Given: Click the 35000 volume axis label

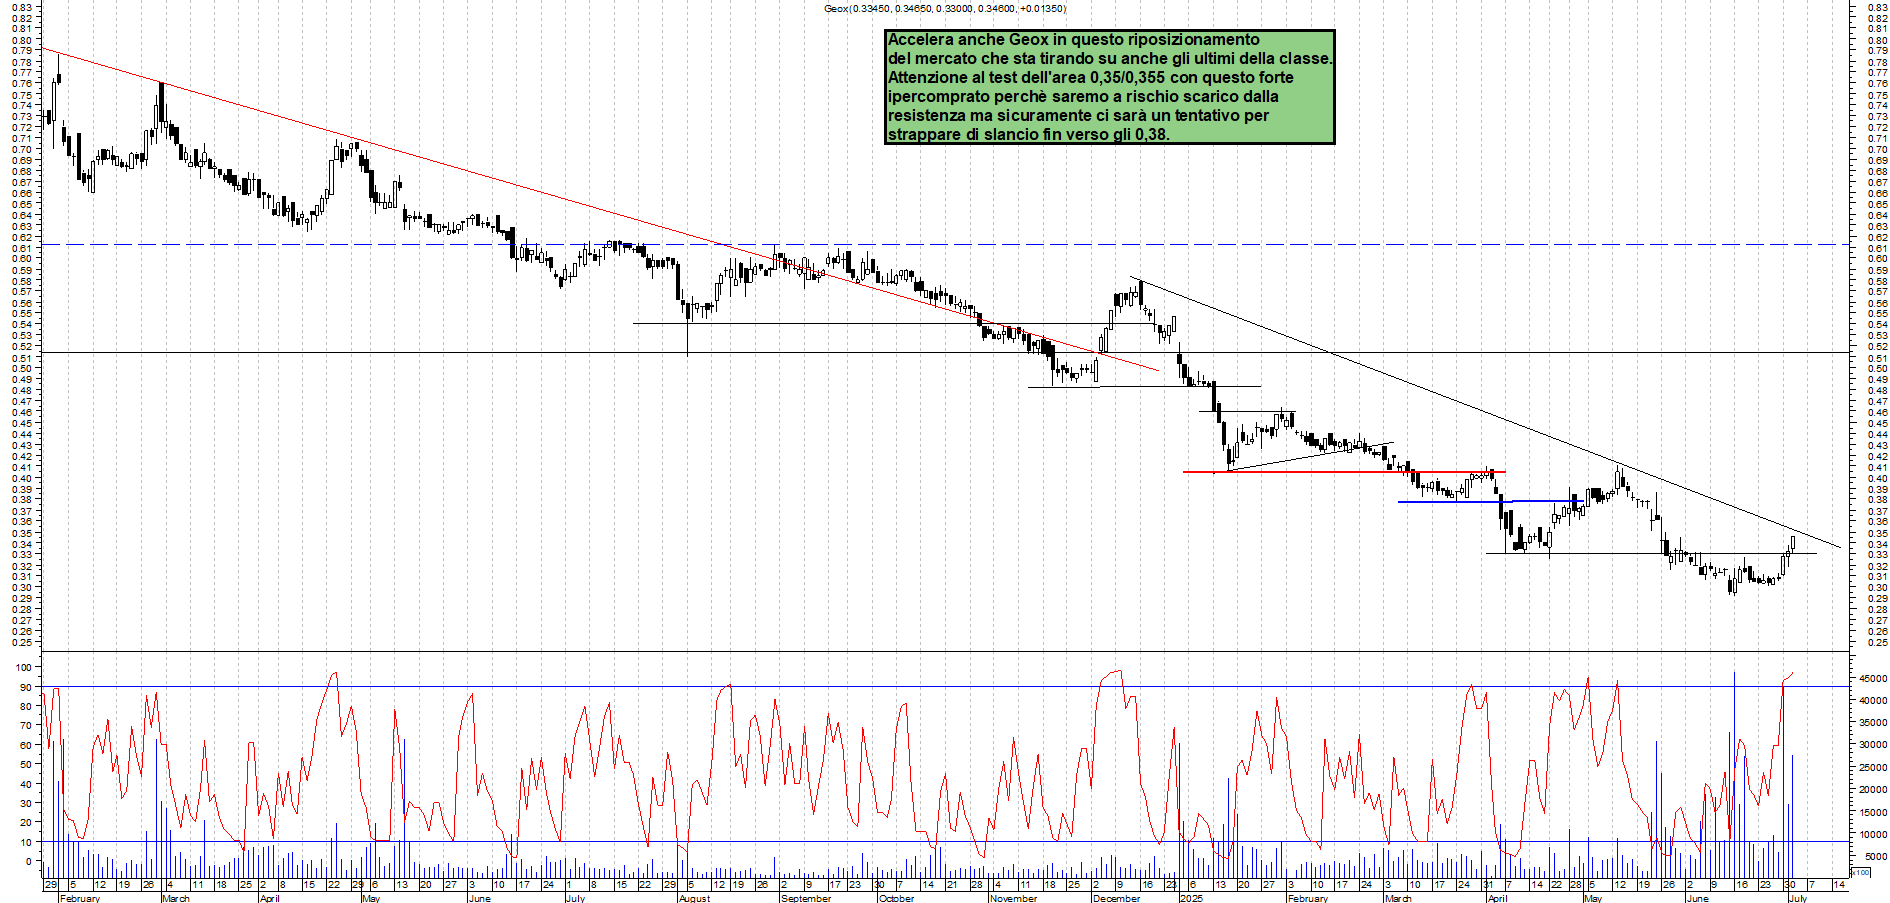Looking at the screenshot, I should point(1873,723).
